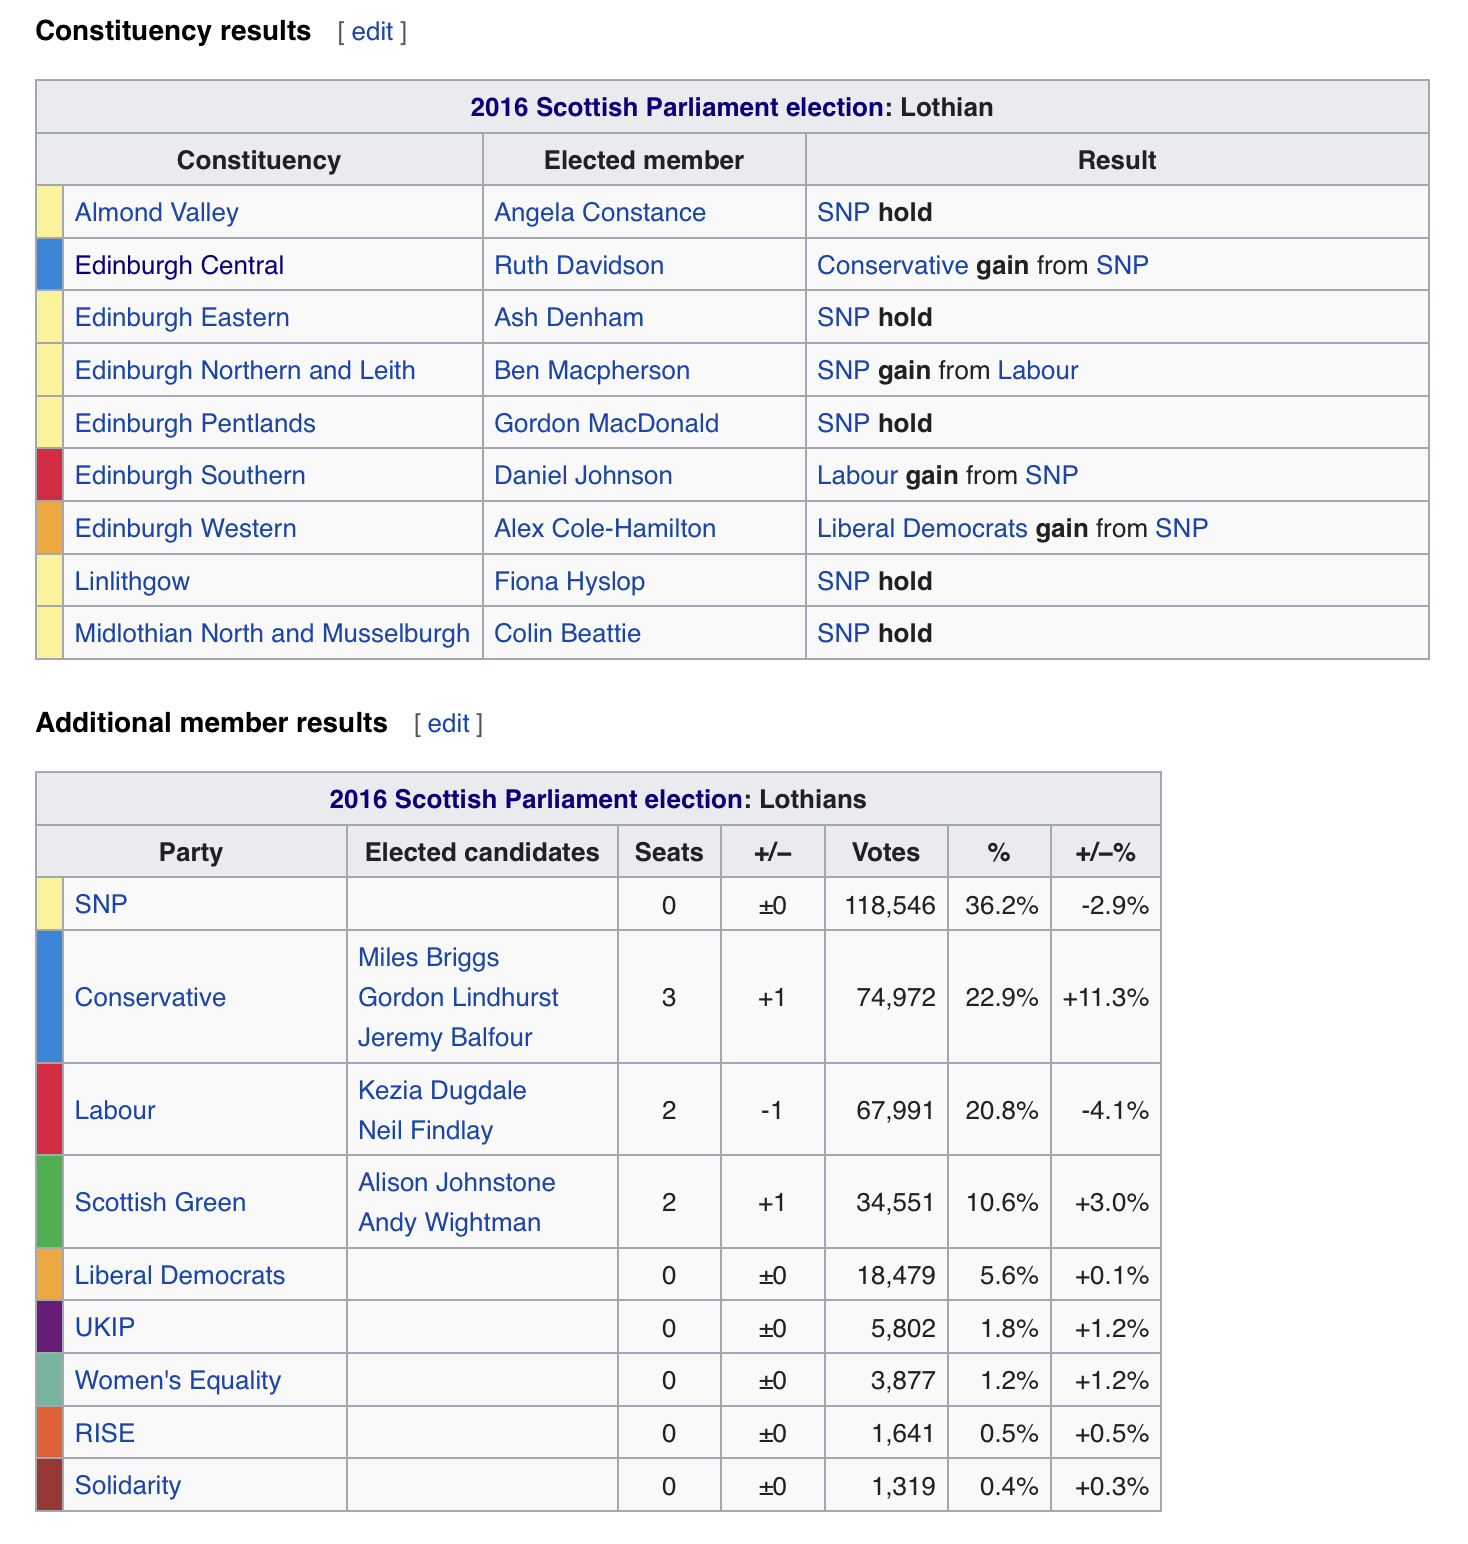Open Alex Cole-Hamilton's article
1468x1544 pixels.
605,528
